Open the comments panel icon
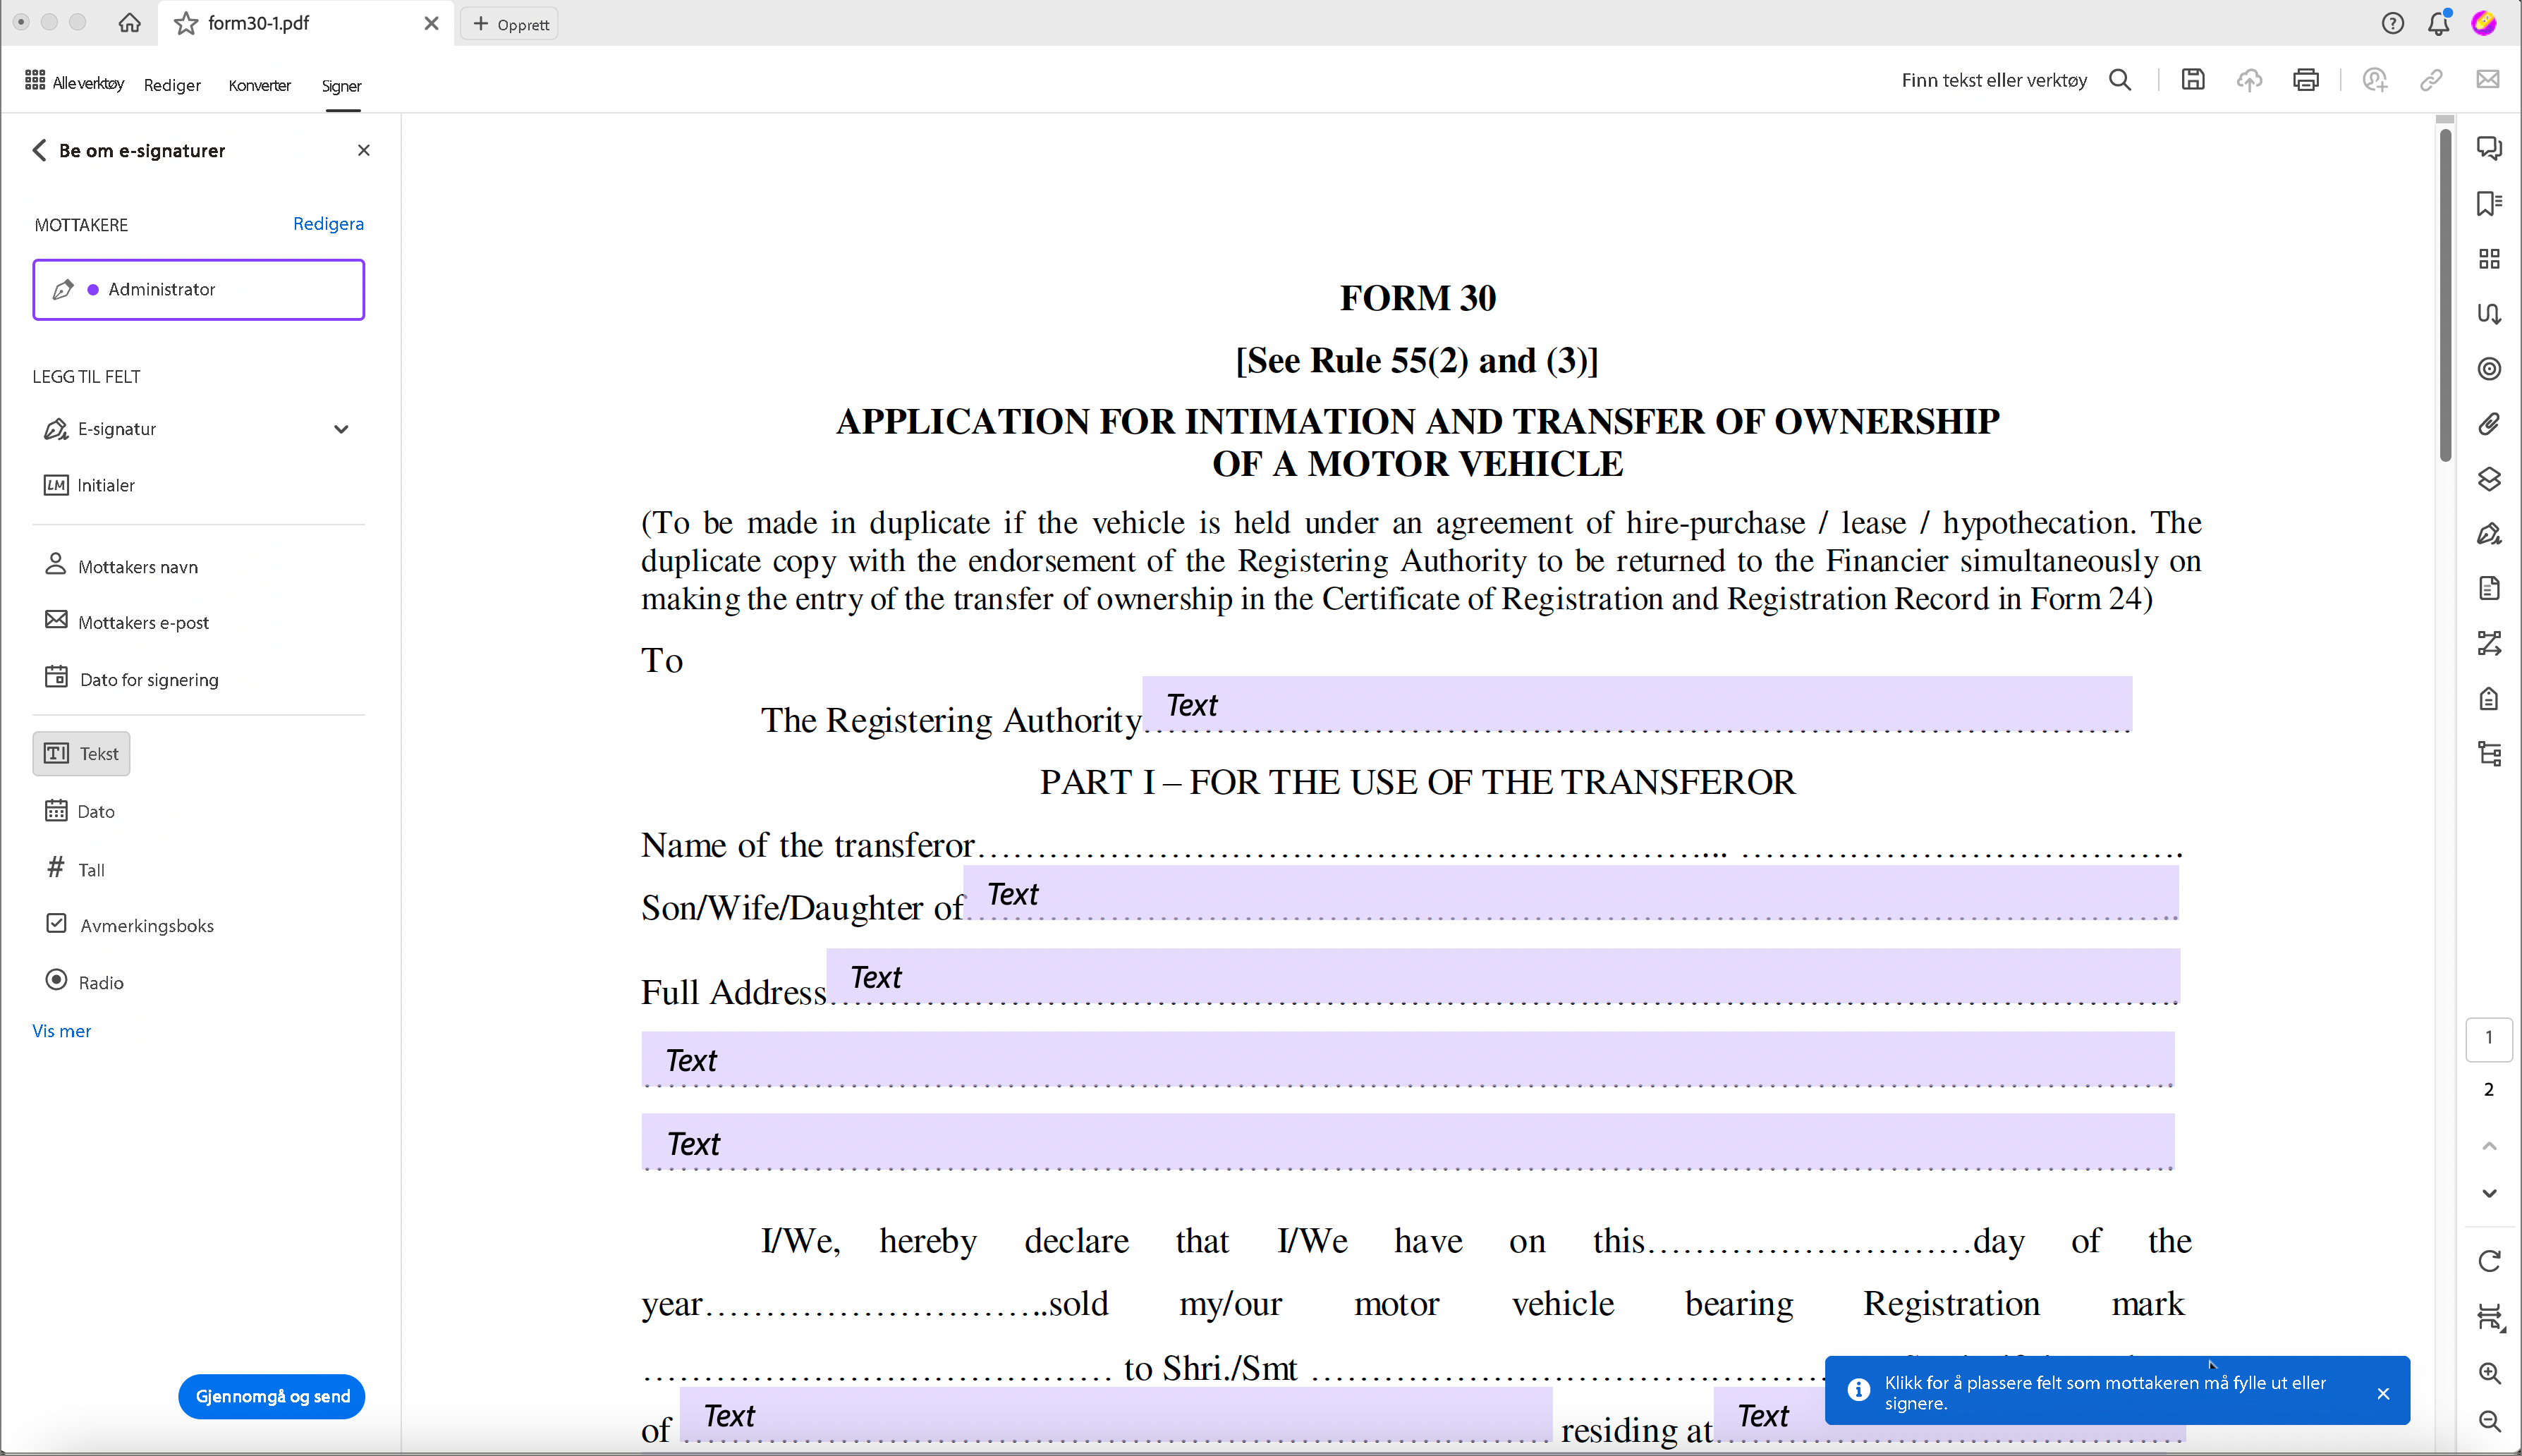Image resolution: width=2522 pixels, height=1456 pixels. coord(2489,148)
